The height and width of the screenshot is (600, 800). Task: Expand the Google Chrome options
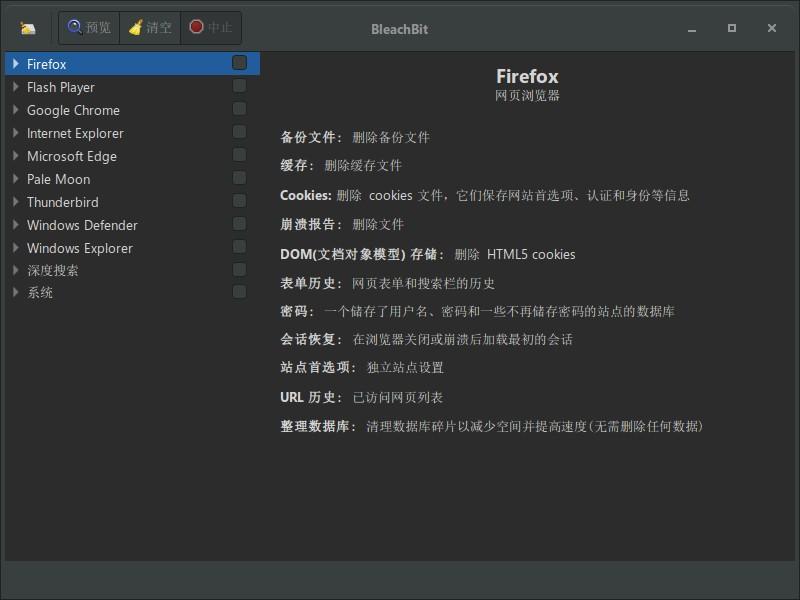pos(14,110)
